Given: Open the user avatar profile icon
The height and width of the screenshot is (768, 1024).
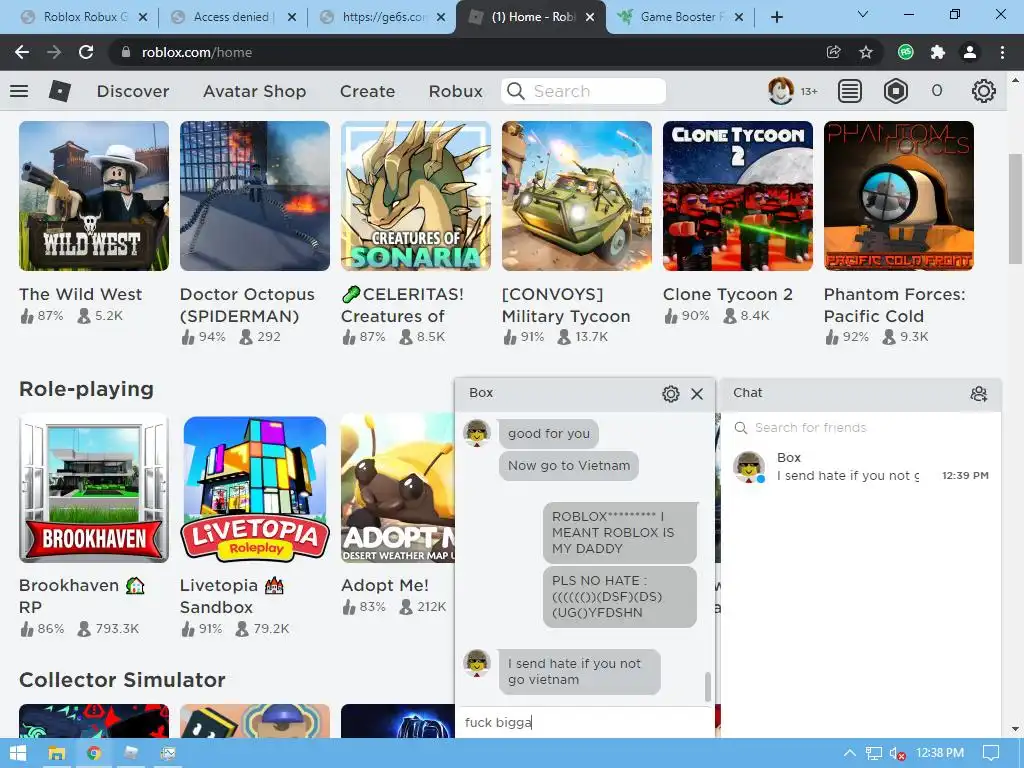Looking at the screenshot, I should click(780, 91).
